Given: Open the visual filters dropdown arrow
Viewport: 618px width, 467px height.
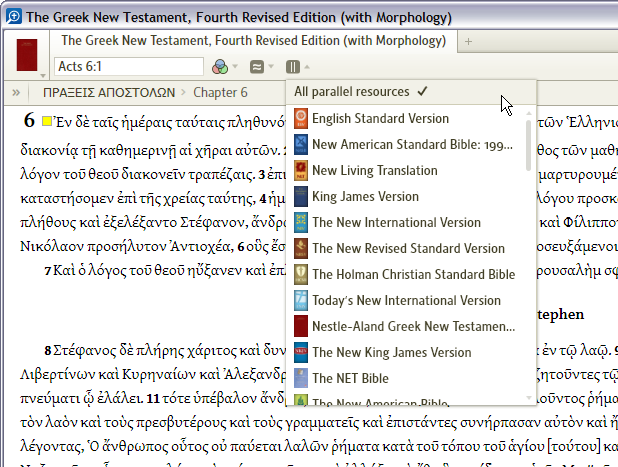Looking at the screenshot, I should pos(235,67).
